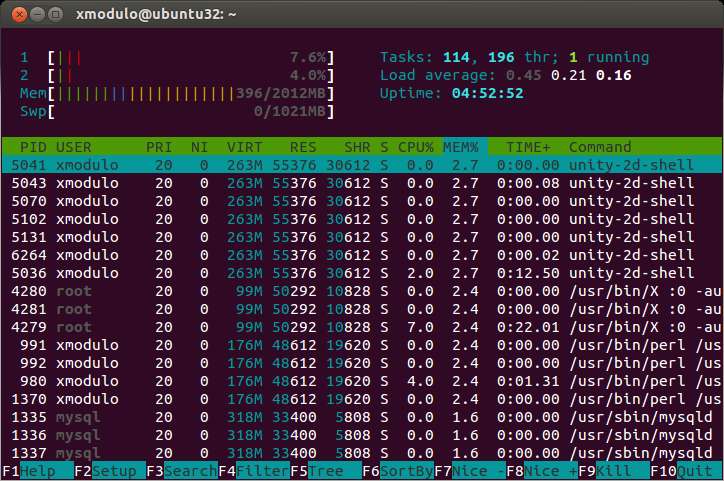Close the terminal window
The image size is (724, 481).
(x=14, y=15)
